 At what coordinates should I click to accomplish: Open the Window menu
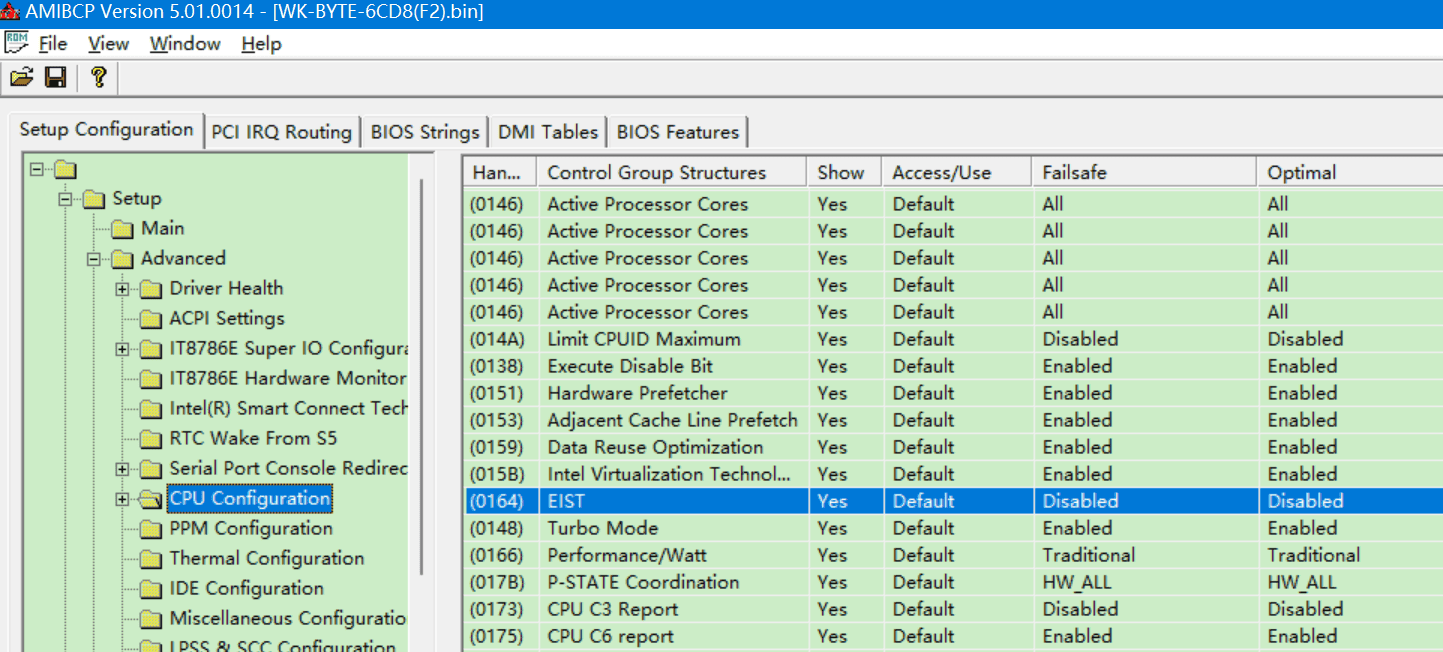185,44
